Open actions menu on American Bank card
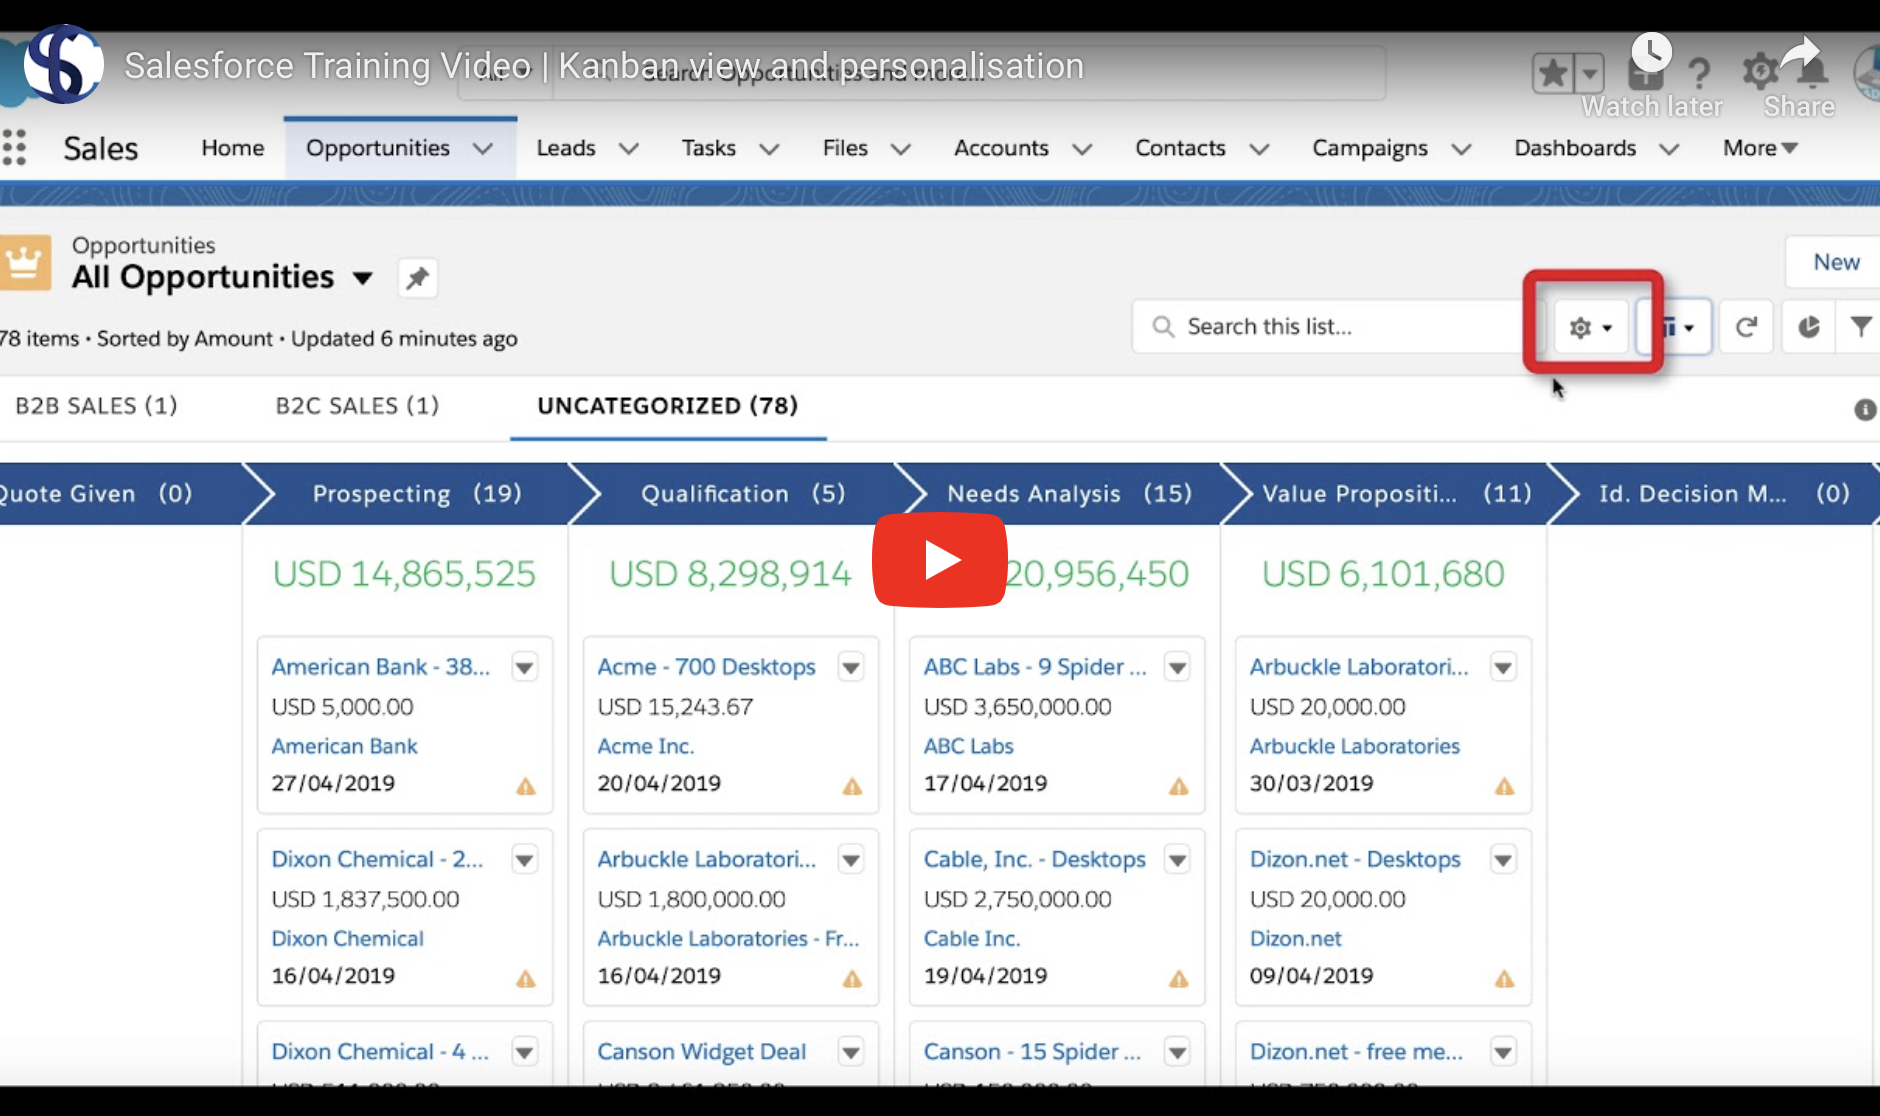The width and height of the screenshot is (1880, 1116). coord(525,667)
